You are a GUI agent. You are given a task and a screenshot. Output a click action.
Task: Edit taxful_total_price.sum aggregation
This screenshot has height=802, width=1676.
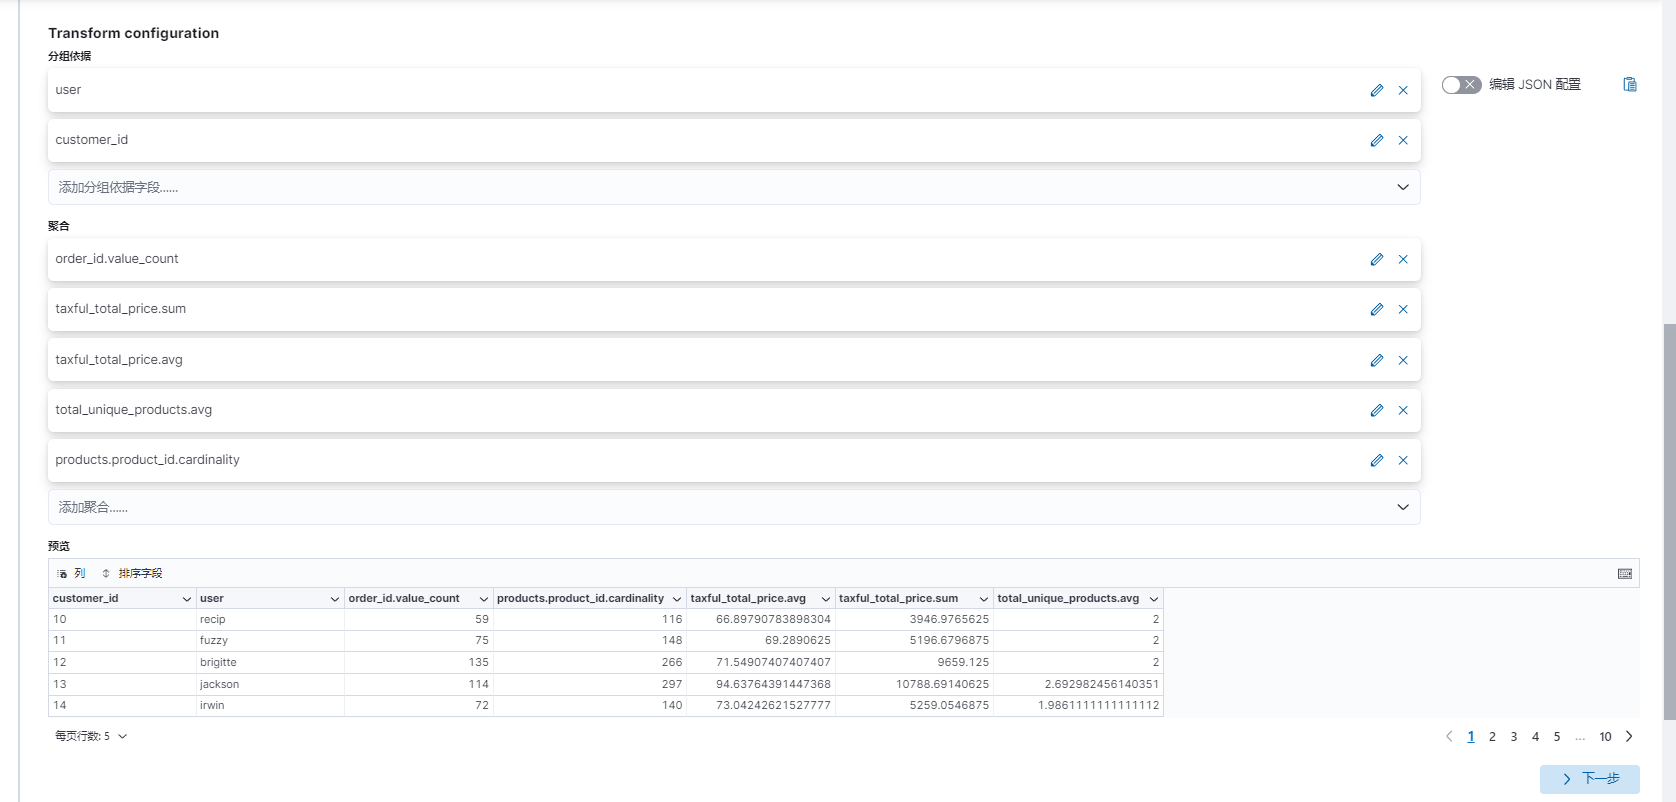[1377, 309]
